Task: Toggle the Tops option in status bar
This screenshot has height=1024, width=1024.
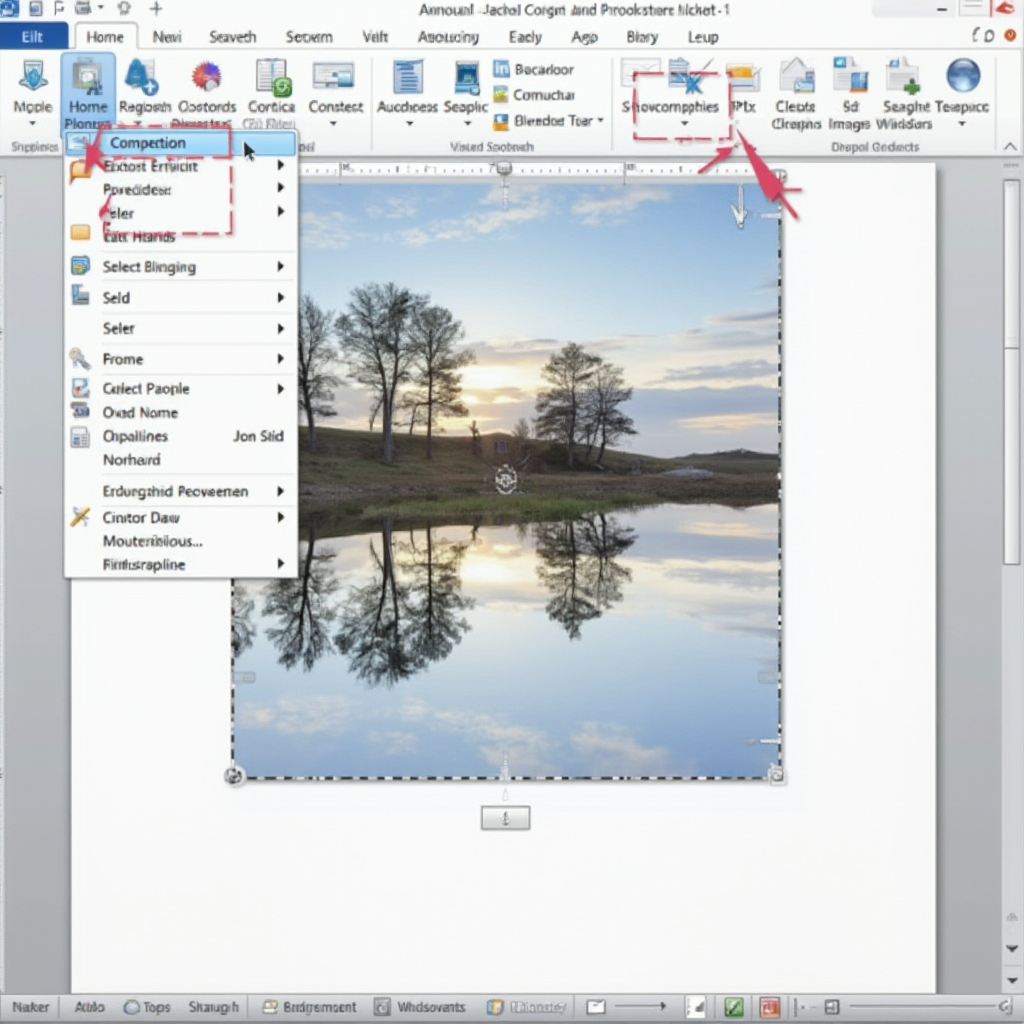Action: tap(146, 1007)
